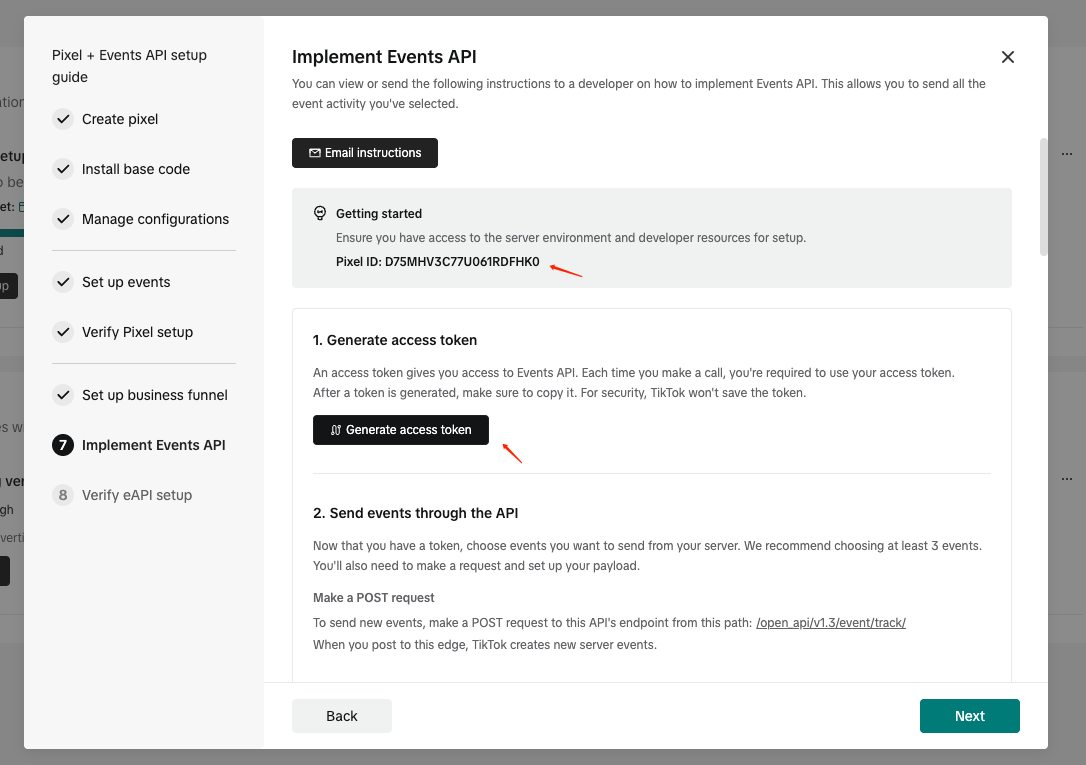Click checkmark icon beside Set up events
Viewport: 1086px width, 765px height.
pyautogui.click(x=63, y=282)
